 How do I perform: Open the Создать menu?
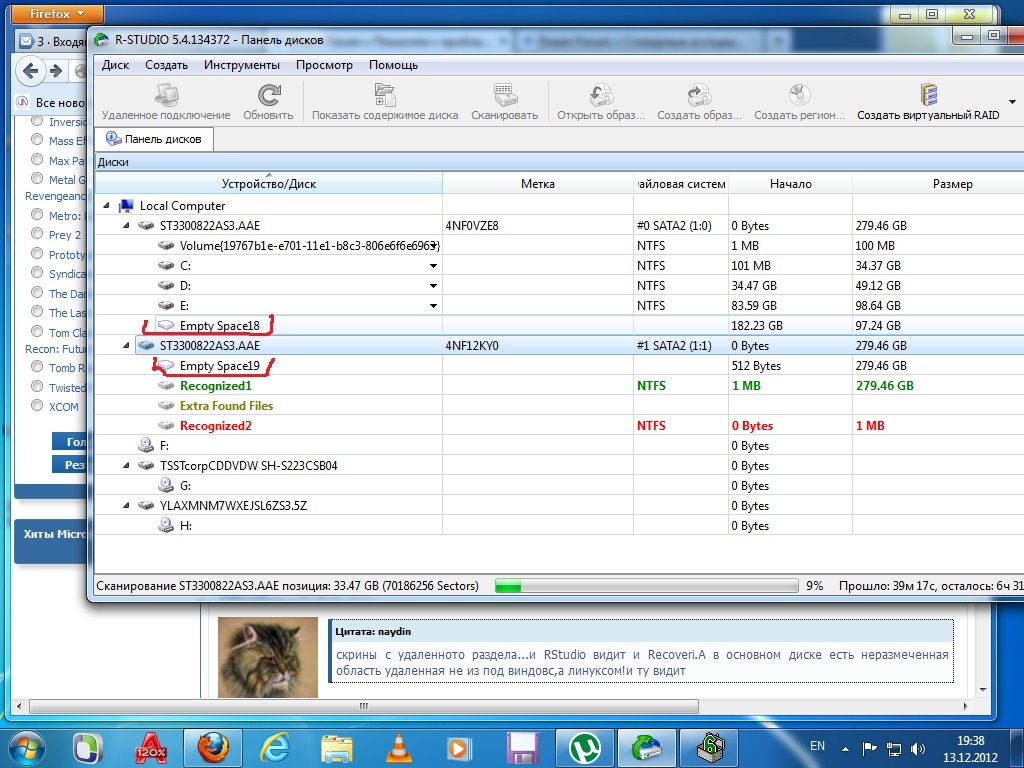(166, 65)
